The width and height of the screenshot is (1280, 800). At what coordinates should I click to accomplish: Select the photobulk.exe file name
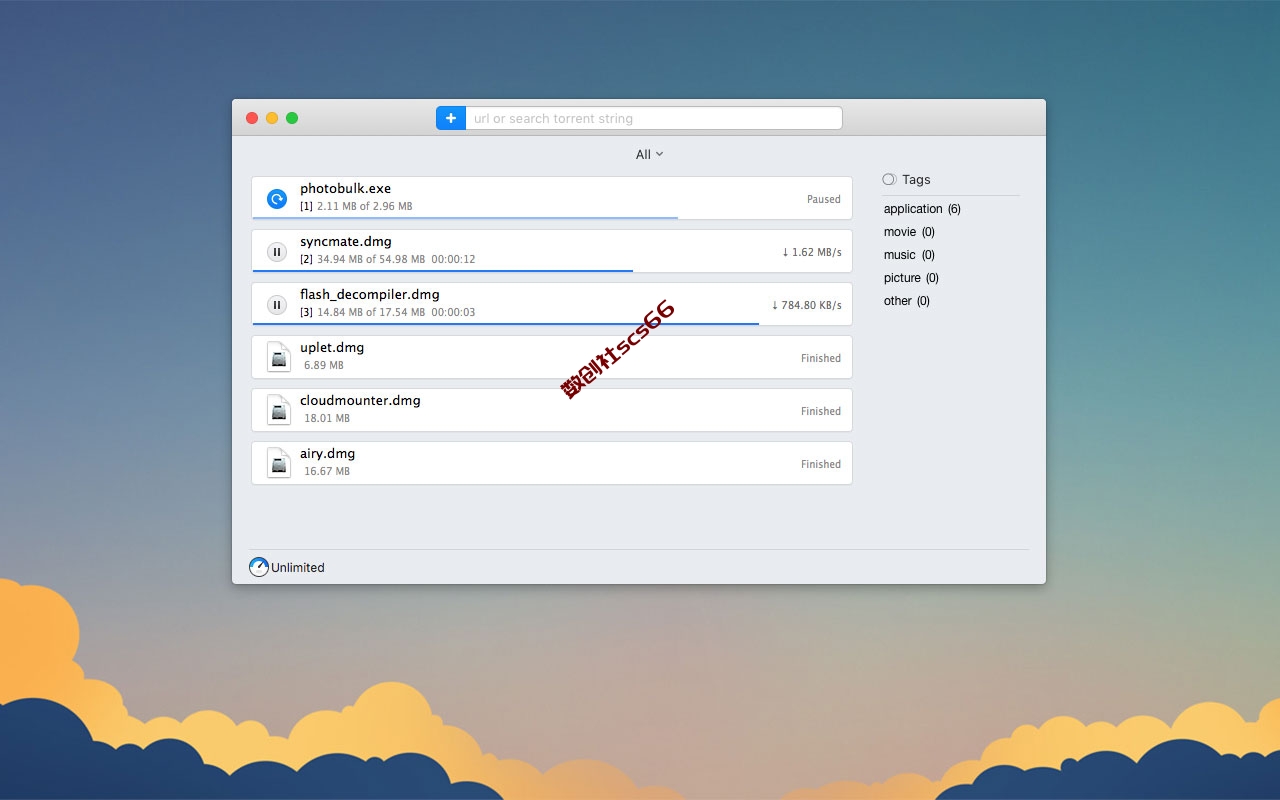coord(345,189)
